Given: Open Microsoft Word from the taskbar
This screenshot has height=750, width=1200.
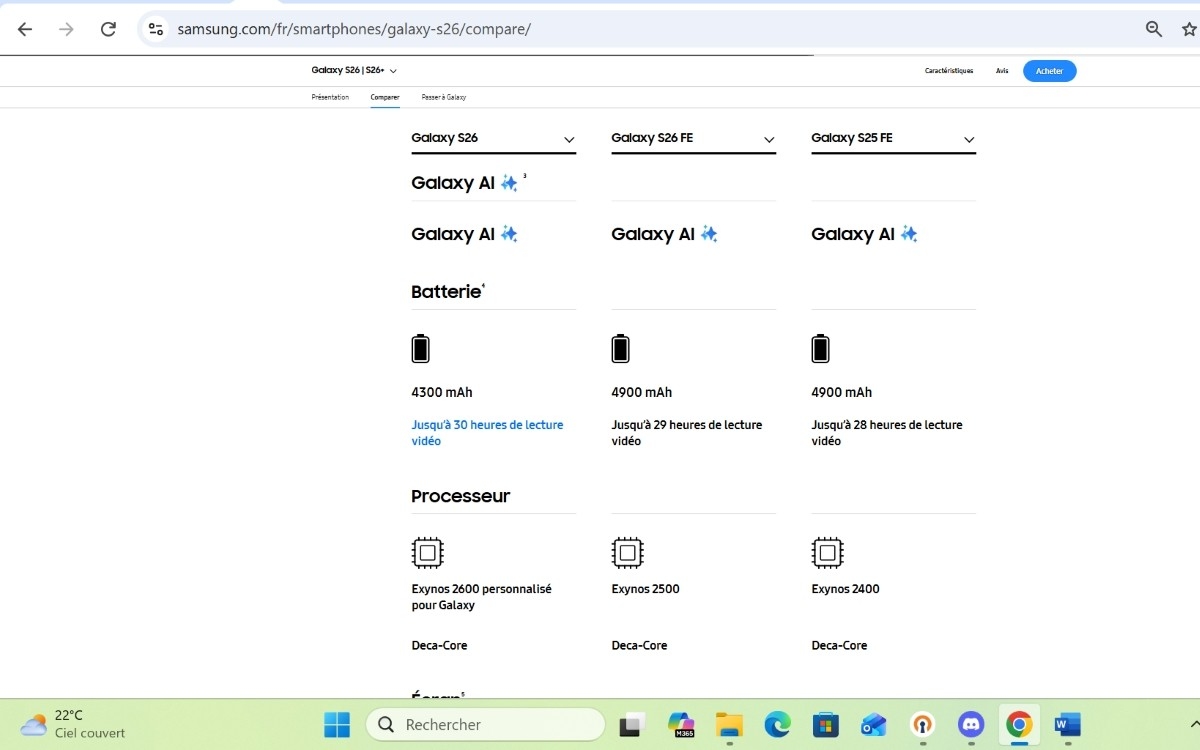Looking at the screenshot, I should point(1067,724).
